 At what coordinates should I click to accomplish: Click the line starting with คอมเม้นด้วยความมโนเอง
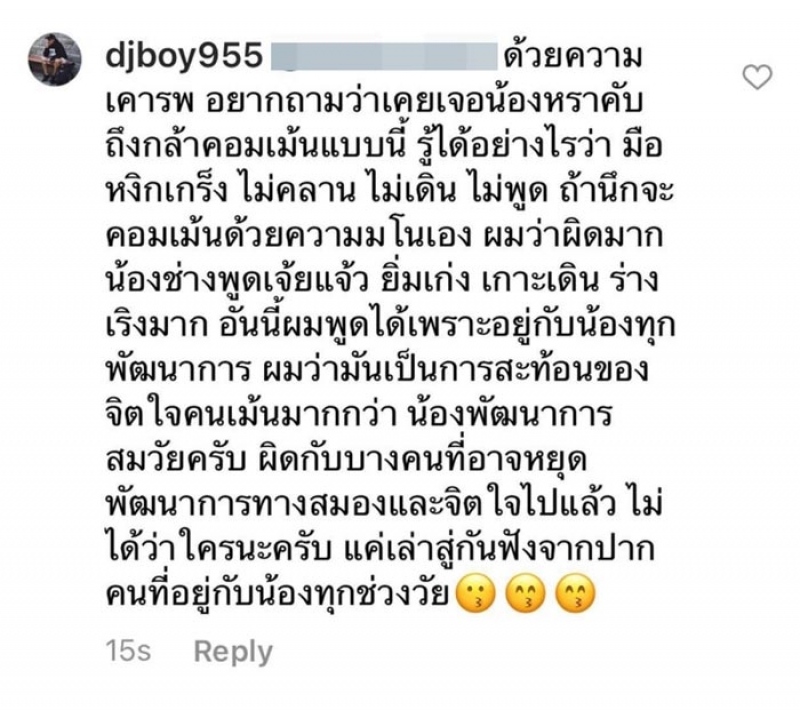[x=384, y=235]
